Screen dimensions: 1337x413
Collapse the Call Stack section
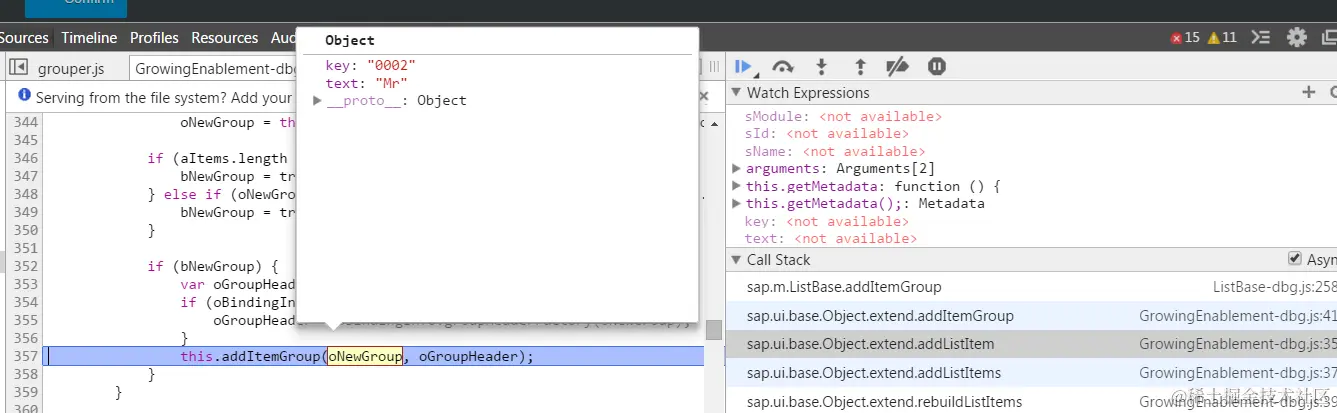tap(736, 260)
